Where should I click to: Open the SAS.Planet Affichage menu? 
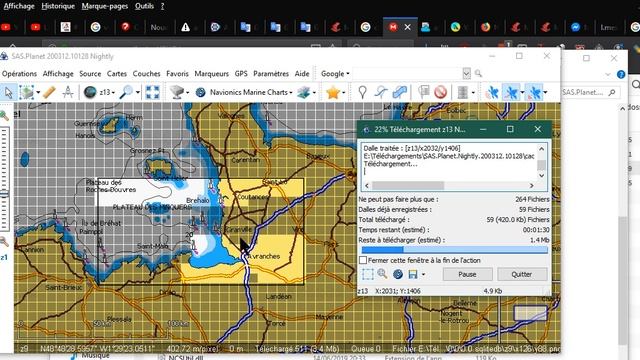[58, 73]
